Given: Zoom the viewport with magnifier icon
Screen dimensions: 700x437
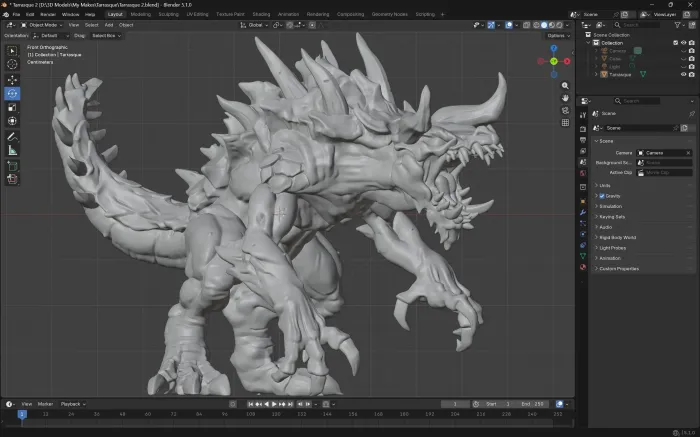Looking at the screenshot, I should [565, 86].
